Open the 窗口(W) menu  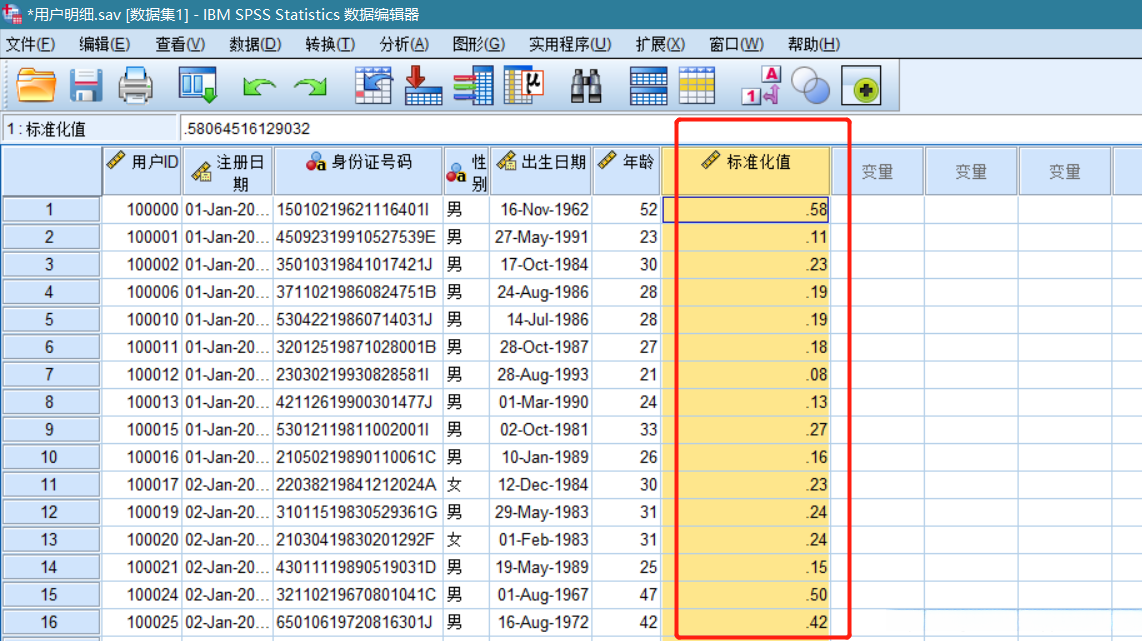point(736,44)
